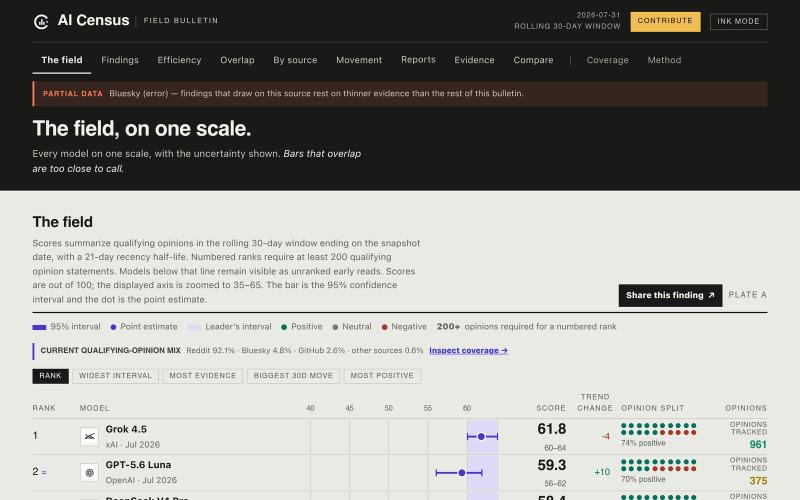The image size is (800, 500).
Task: Click the Grok 4.5 model name
Action: pos(126,429)
